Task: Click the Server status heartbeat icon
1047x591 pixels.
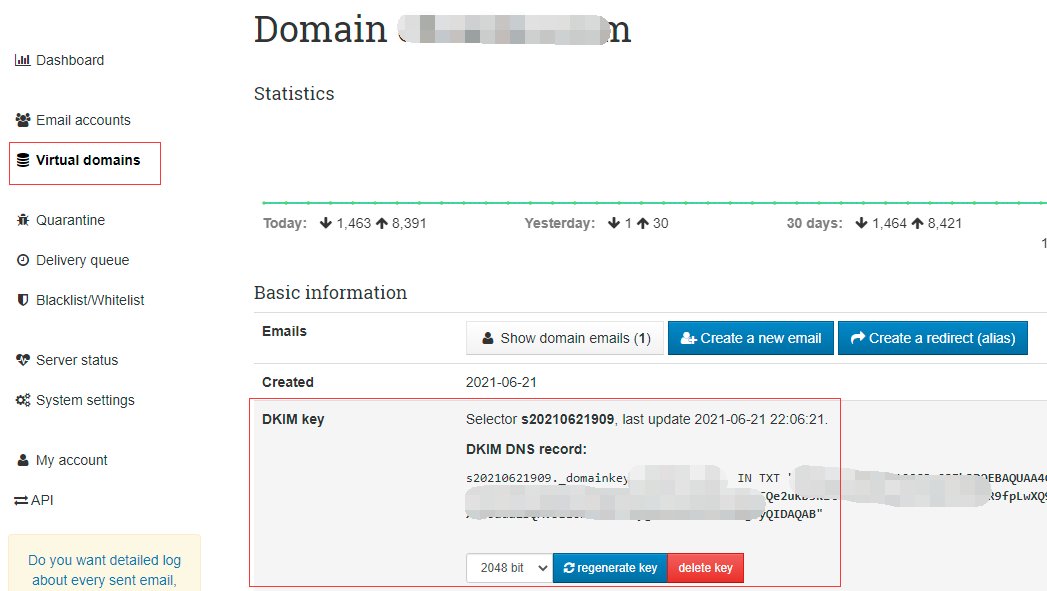Action: coord(23,360)
